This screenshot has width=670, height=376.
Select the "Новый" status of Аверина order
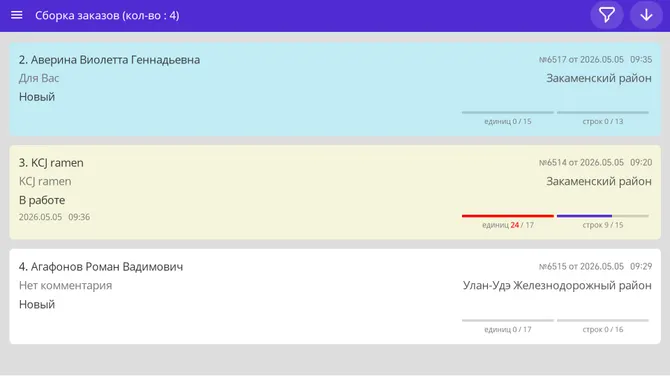pos(37,97)
